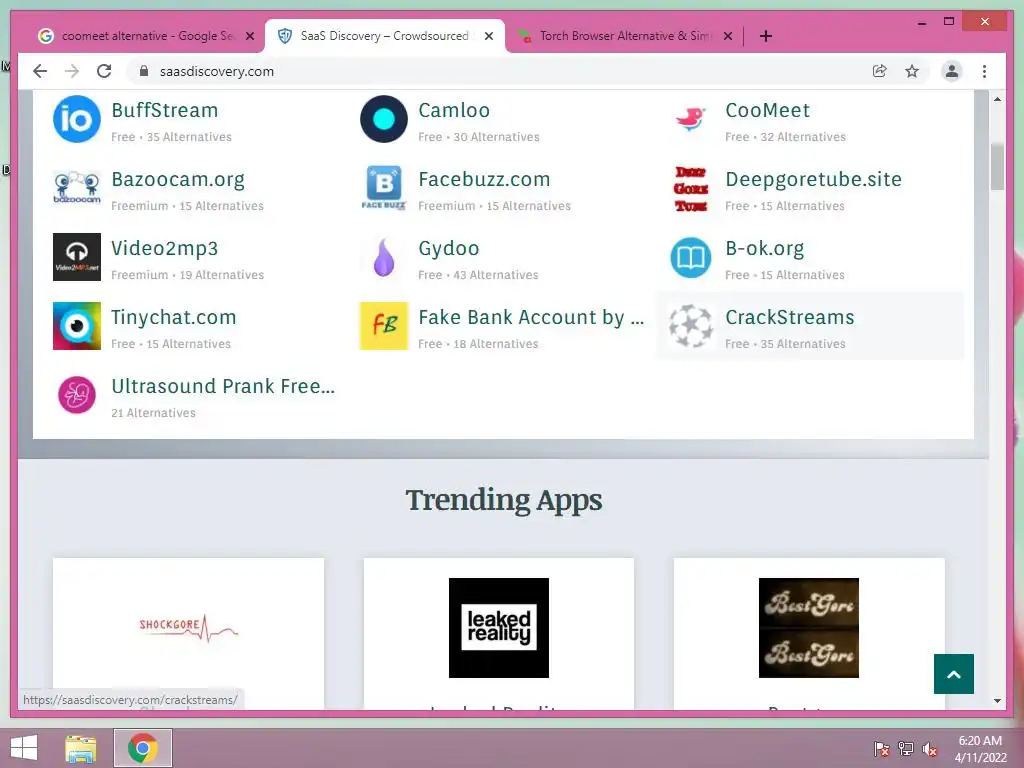1024x768 pixels.
Task: Click the CooMeet pink bird icon
Action: tap(690, 119)
